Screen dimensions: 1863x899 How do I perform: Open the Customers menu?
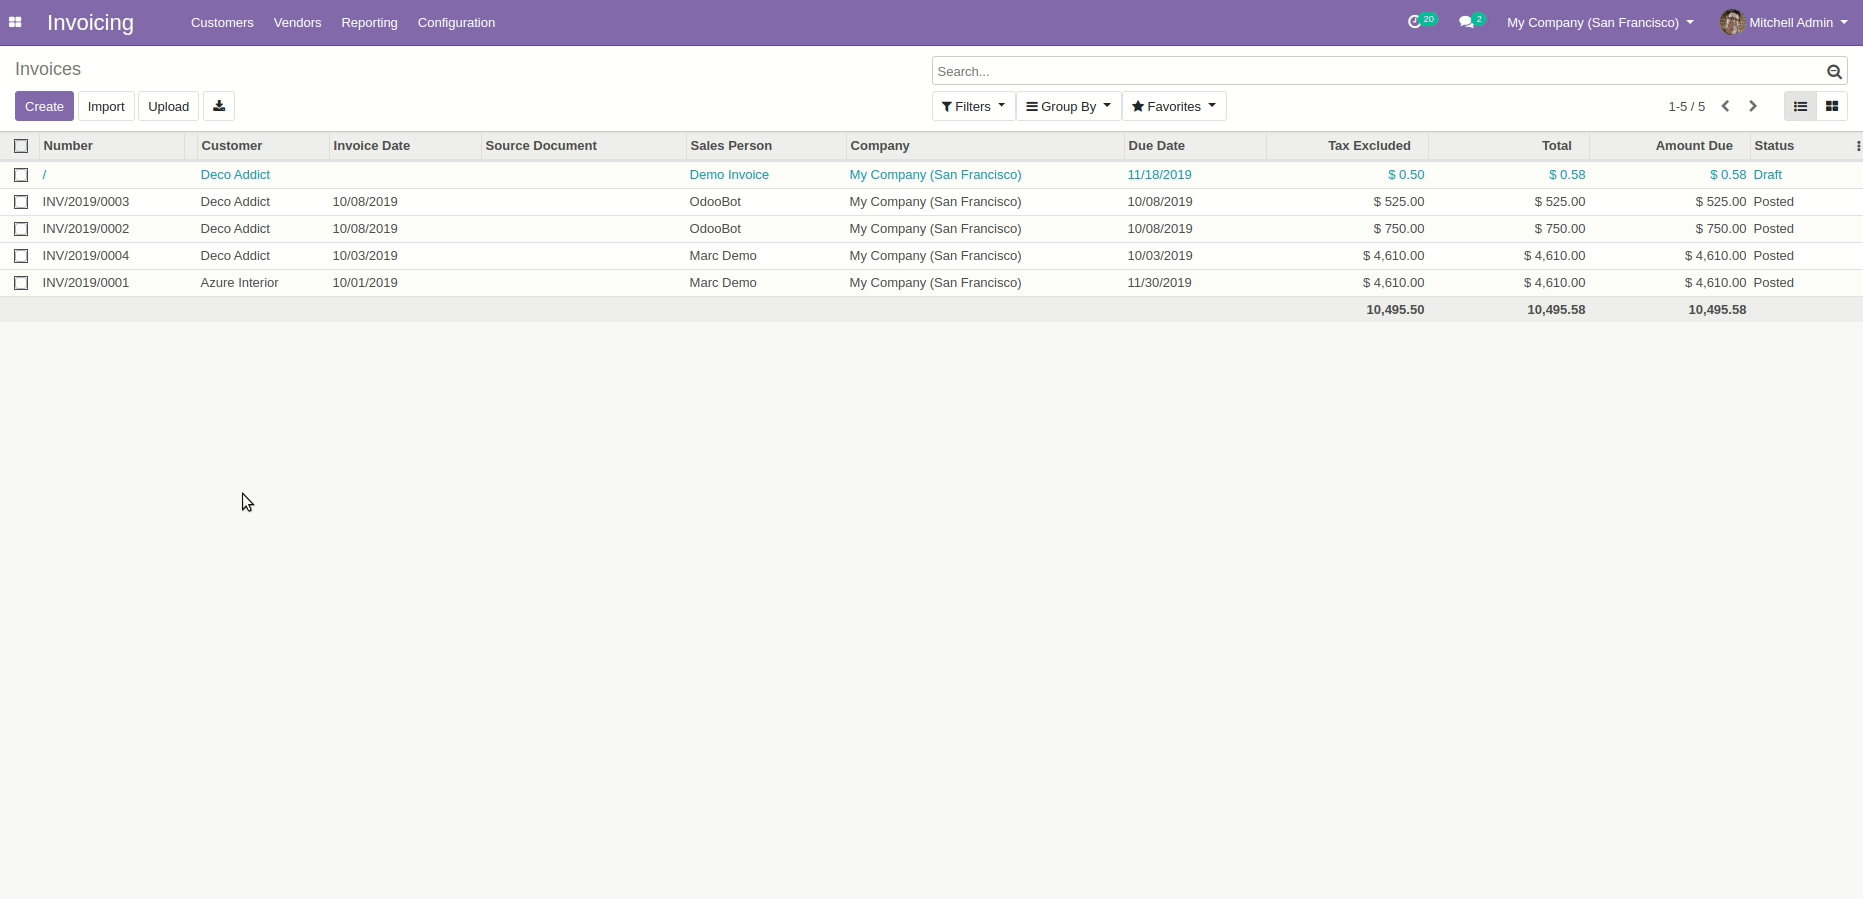222,22
